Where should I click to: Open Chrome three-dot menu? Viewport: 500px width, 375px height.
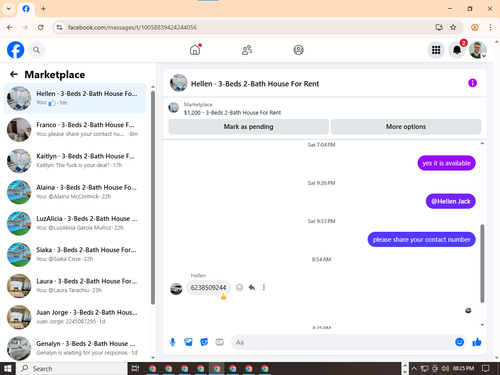(x=490, y=27)
